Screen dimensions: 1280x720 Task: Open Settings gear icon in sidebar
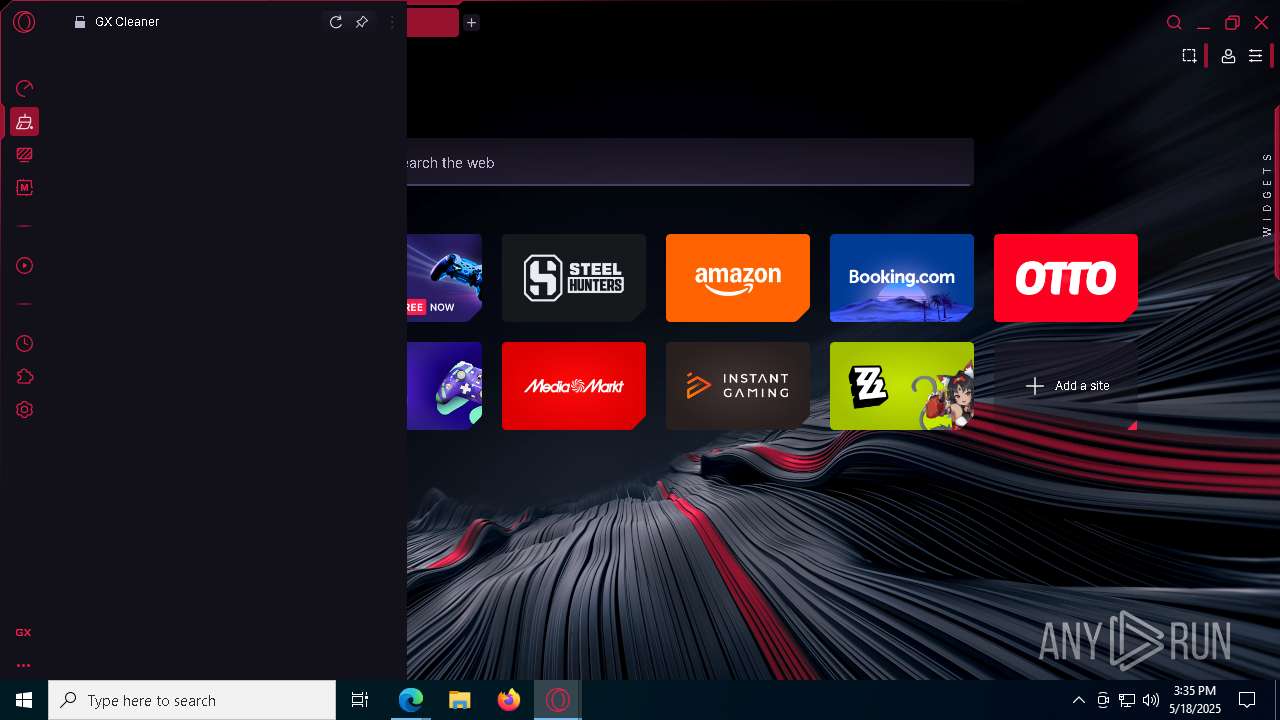click(x=25, y=410)
